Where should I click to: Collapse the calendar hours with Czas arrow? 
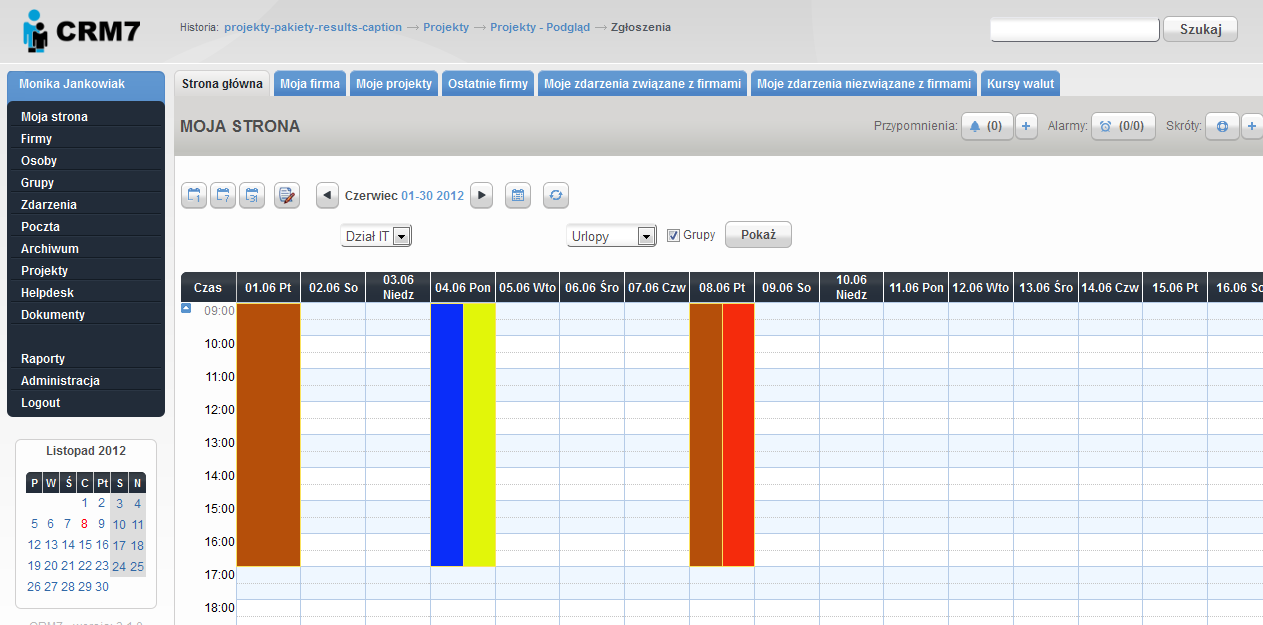(x=186, y=309)
